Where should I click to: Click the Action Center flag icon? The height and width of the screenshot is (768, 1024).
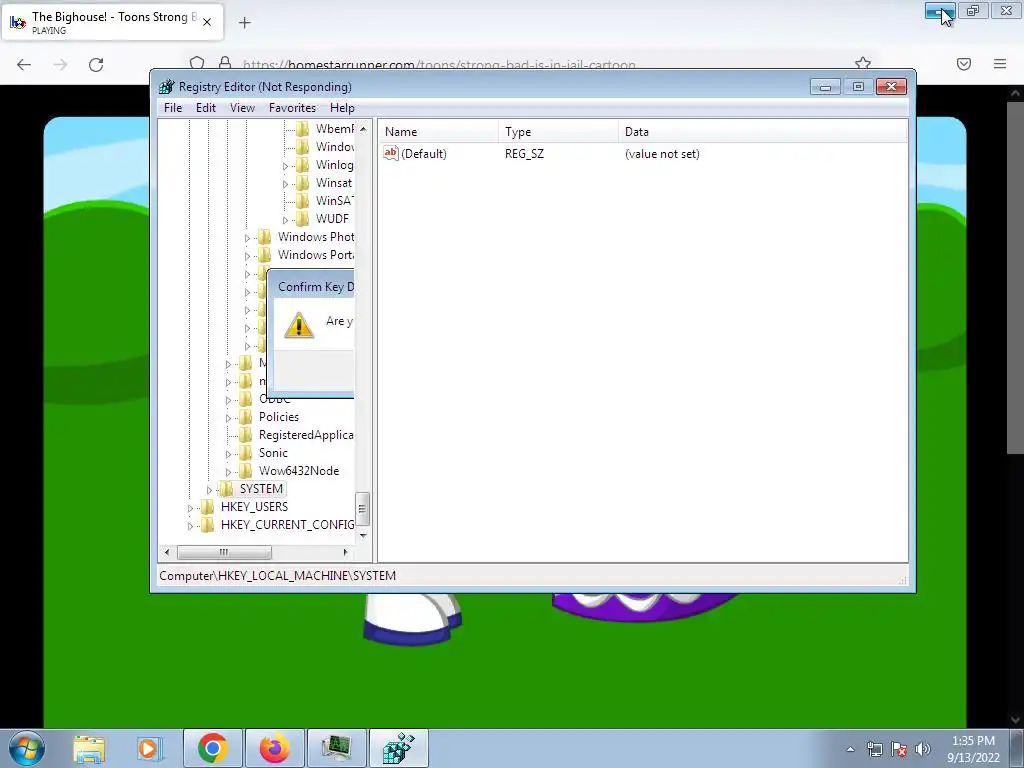(899, 749)
